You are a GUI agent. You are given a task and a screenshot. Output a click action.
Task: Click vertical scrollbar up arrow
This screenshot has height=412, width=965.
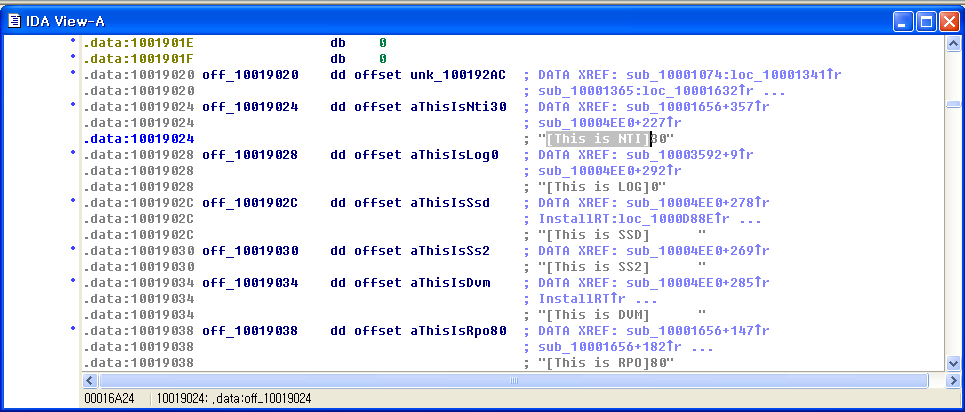953,44
